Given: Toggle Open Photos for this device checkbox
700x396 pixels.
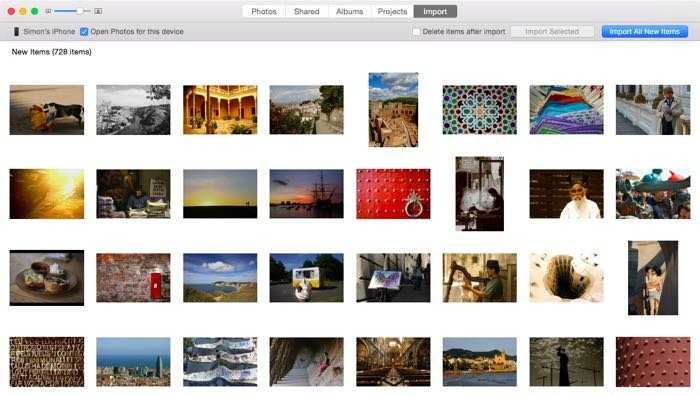Looking at the screenshot, I should click(x=84, y=31).
